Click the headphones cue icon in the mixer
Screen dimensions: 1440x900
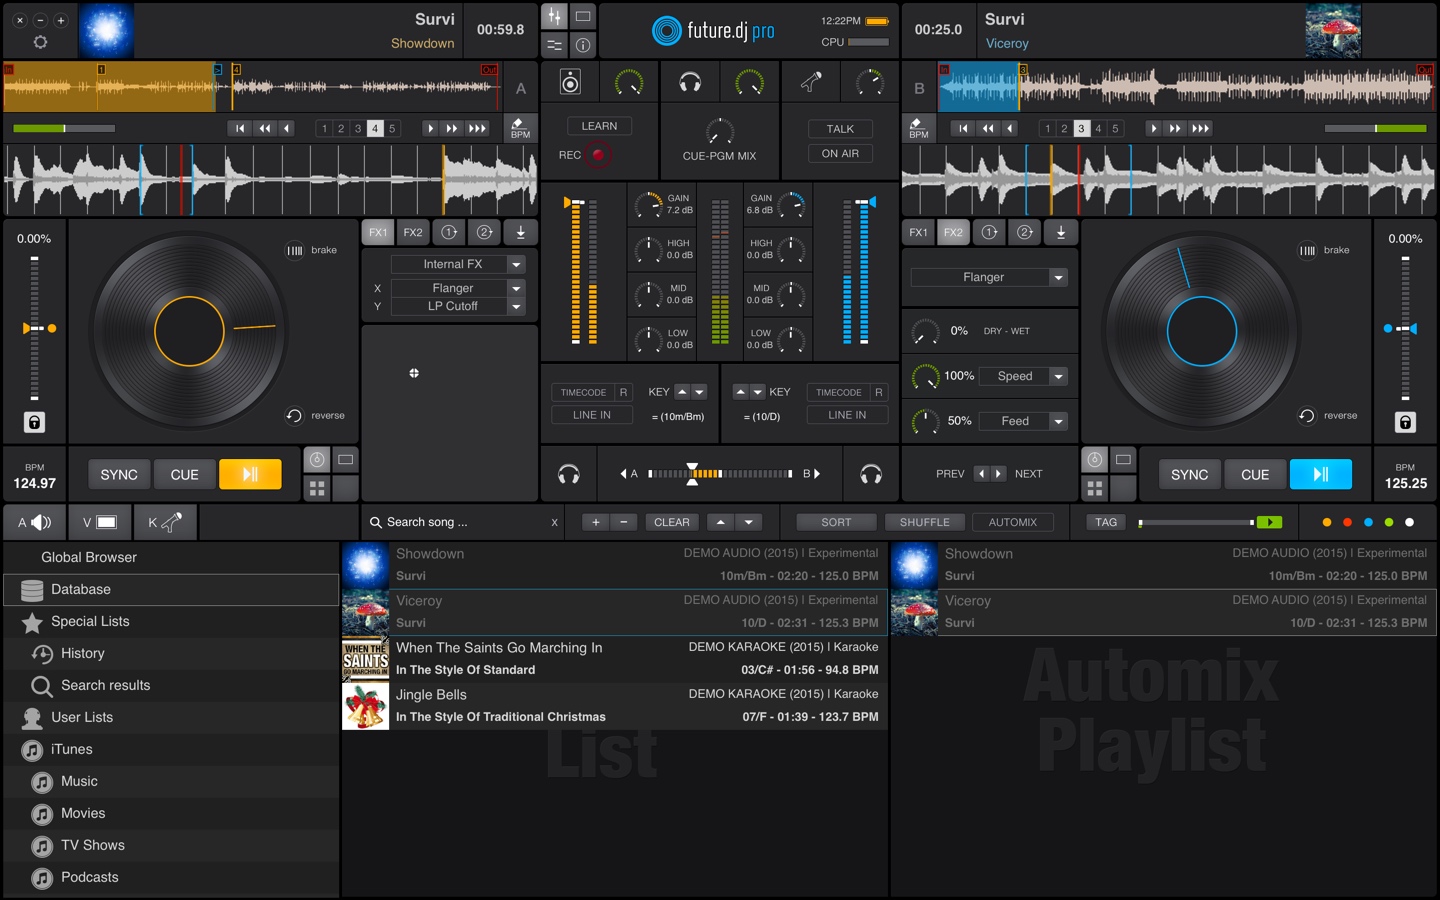pyautogui.click(x=690, y=82)
